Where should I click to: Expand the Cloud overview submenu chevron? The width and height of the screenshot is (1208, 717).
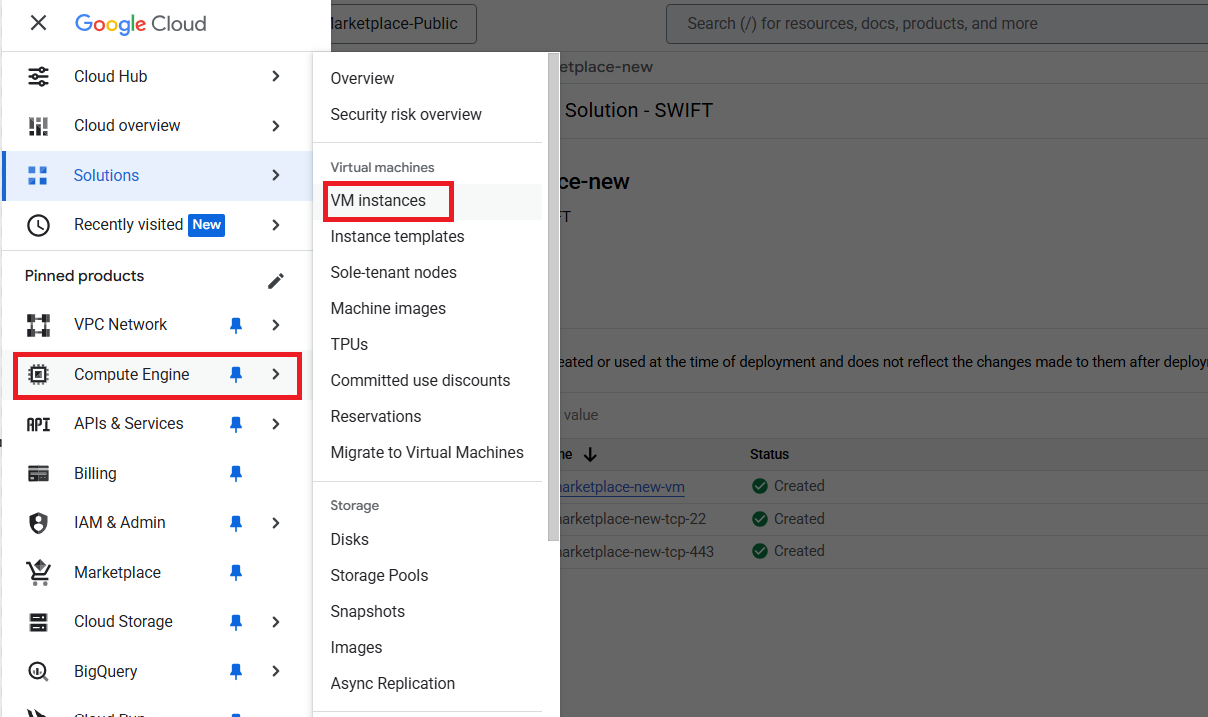[x=276, y=126]
